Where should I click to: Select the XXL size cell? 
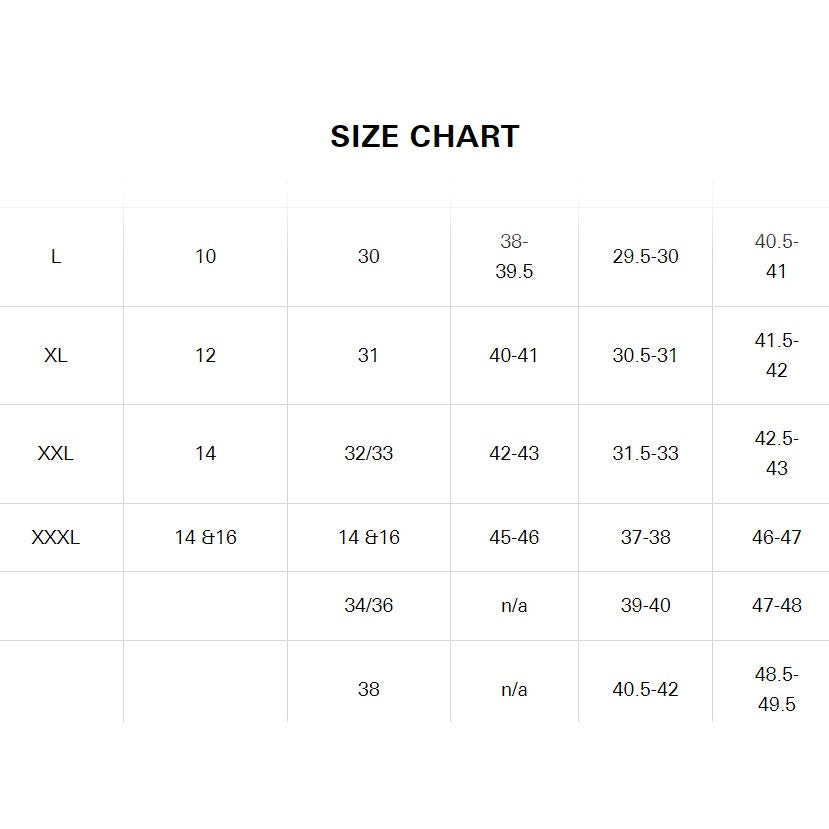coord(56,453)
